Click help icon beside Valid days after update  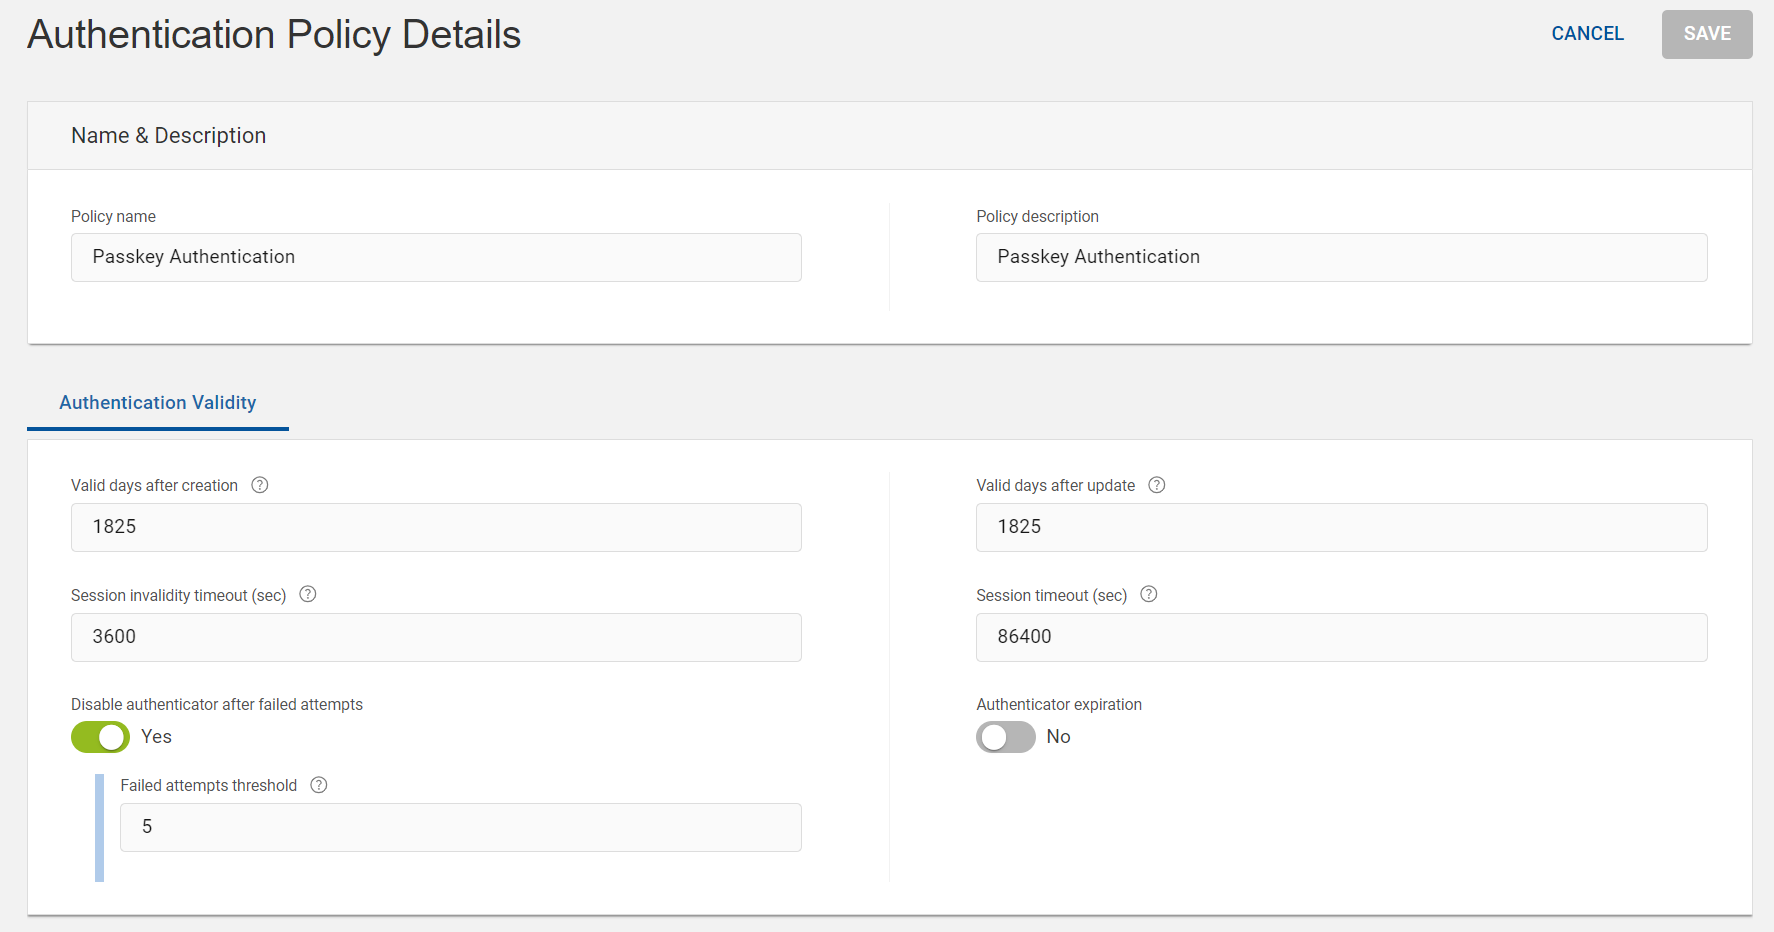pos(1157,485)
